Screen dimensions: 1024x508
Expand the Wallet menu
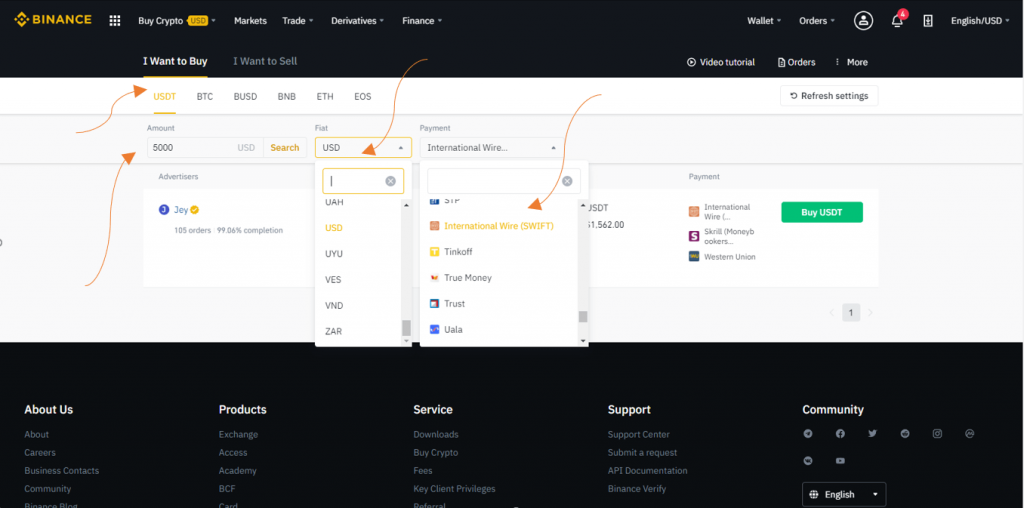(x=765, y=21)
